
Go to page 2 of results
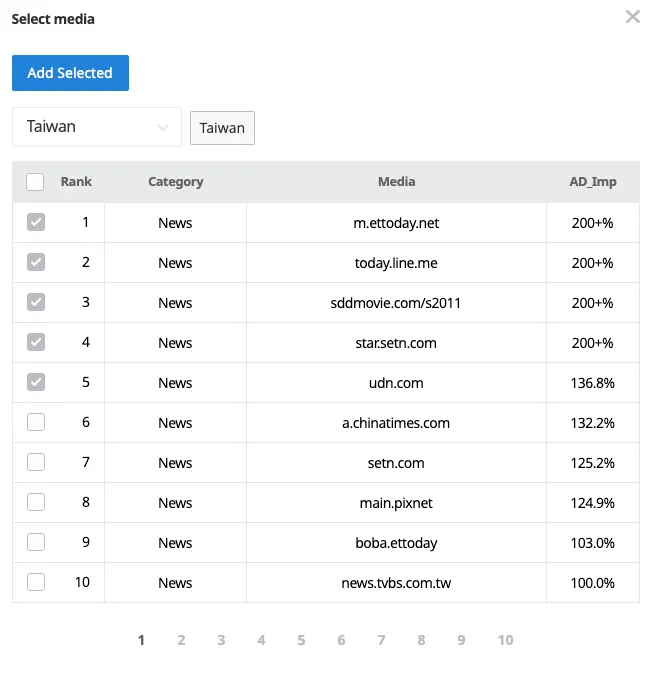(x=181, y=640)
